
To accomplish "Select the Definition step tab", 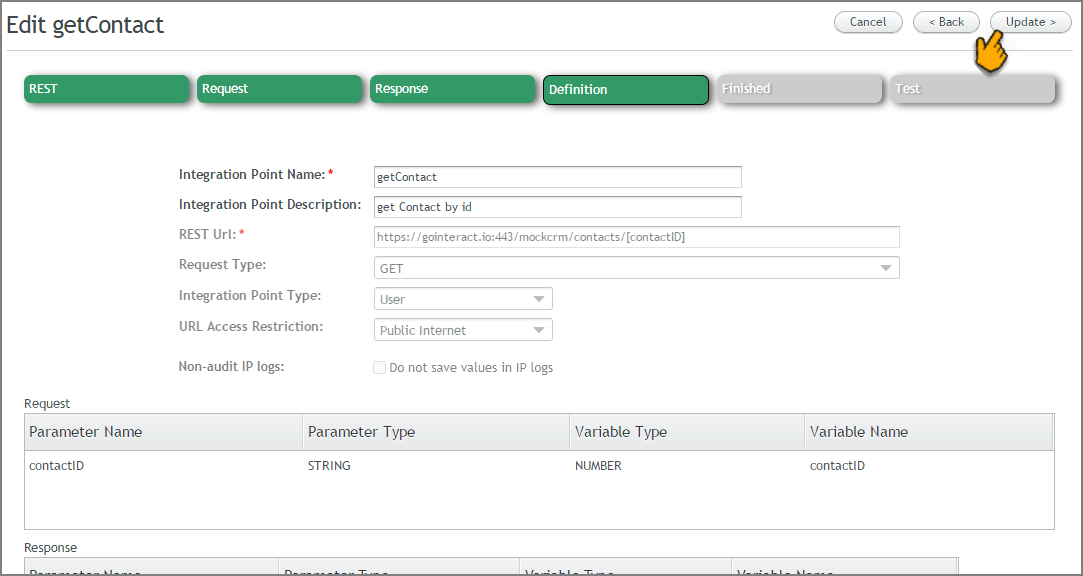I will [626, 90].
